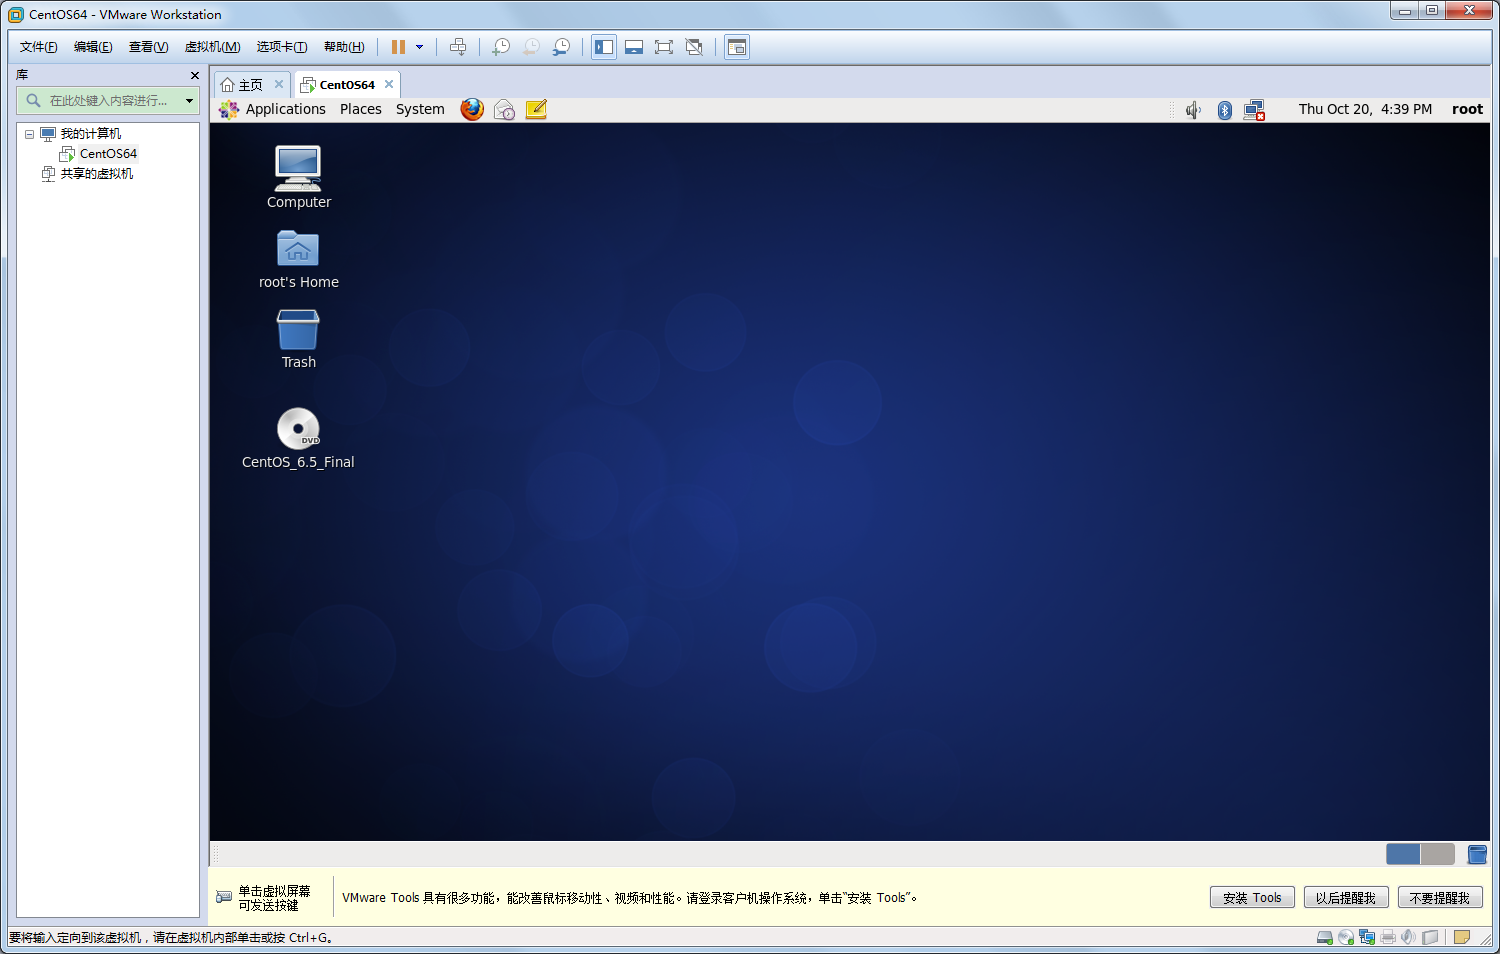Click the Trash applet in bottom panel
The image size is (1500, 954).
point(1477,854)
